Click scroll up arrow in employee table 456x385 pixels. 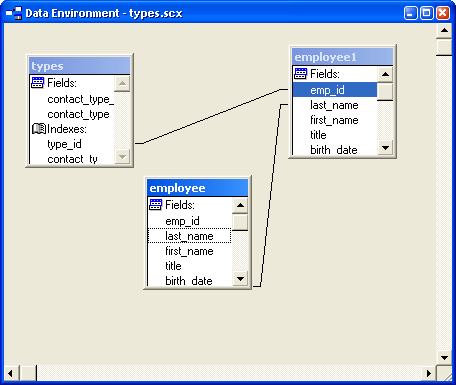pos(240,205)
